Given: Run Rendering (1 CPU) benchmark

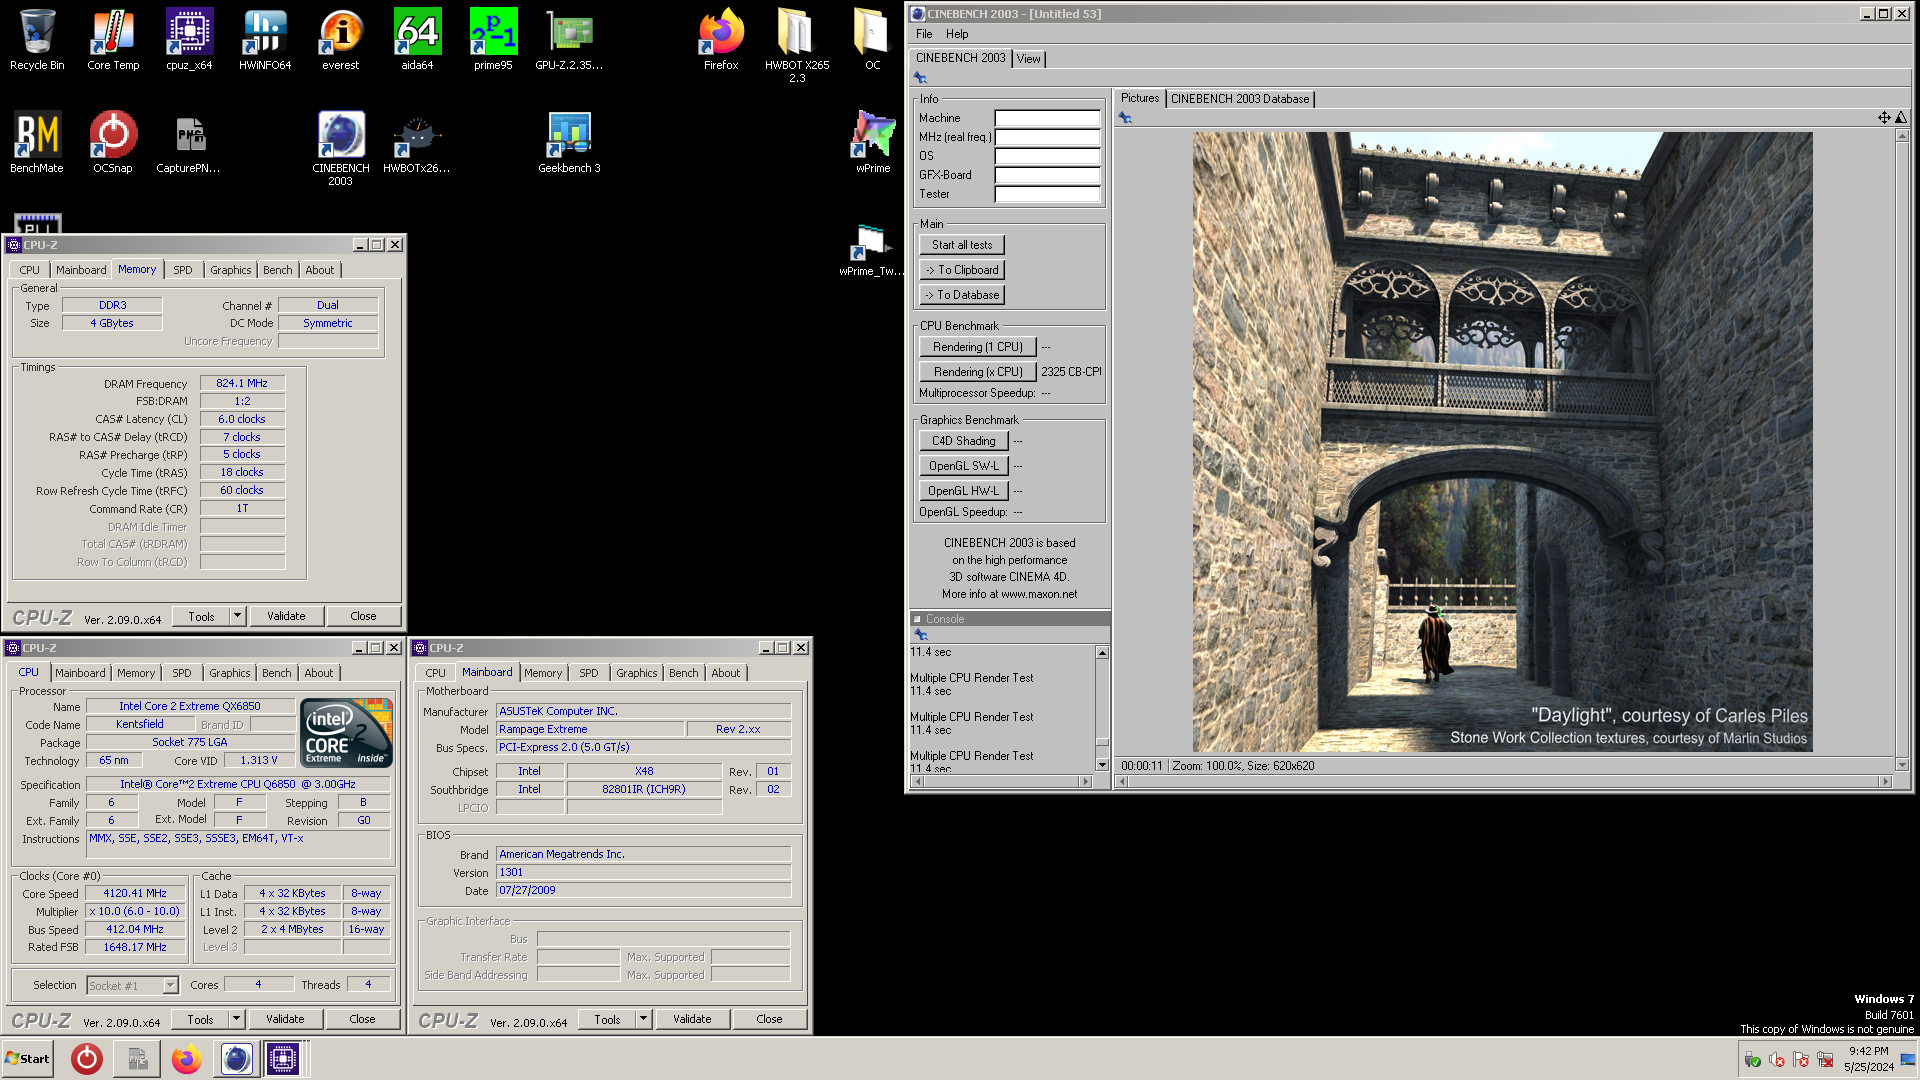Looking at the screenshot, I should [978, 347].
